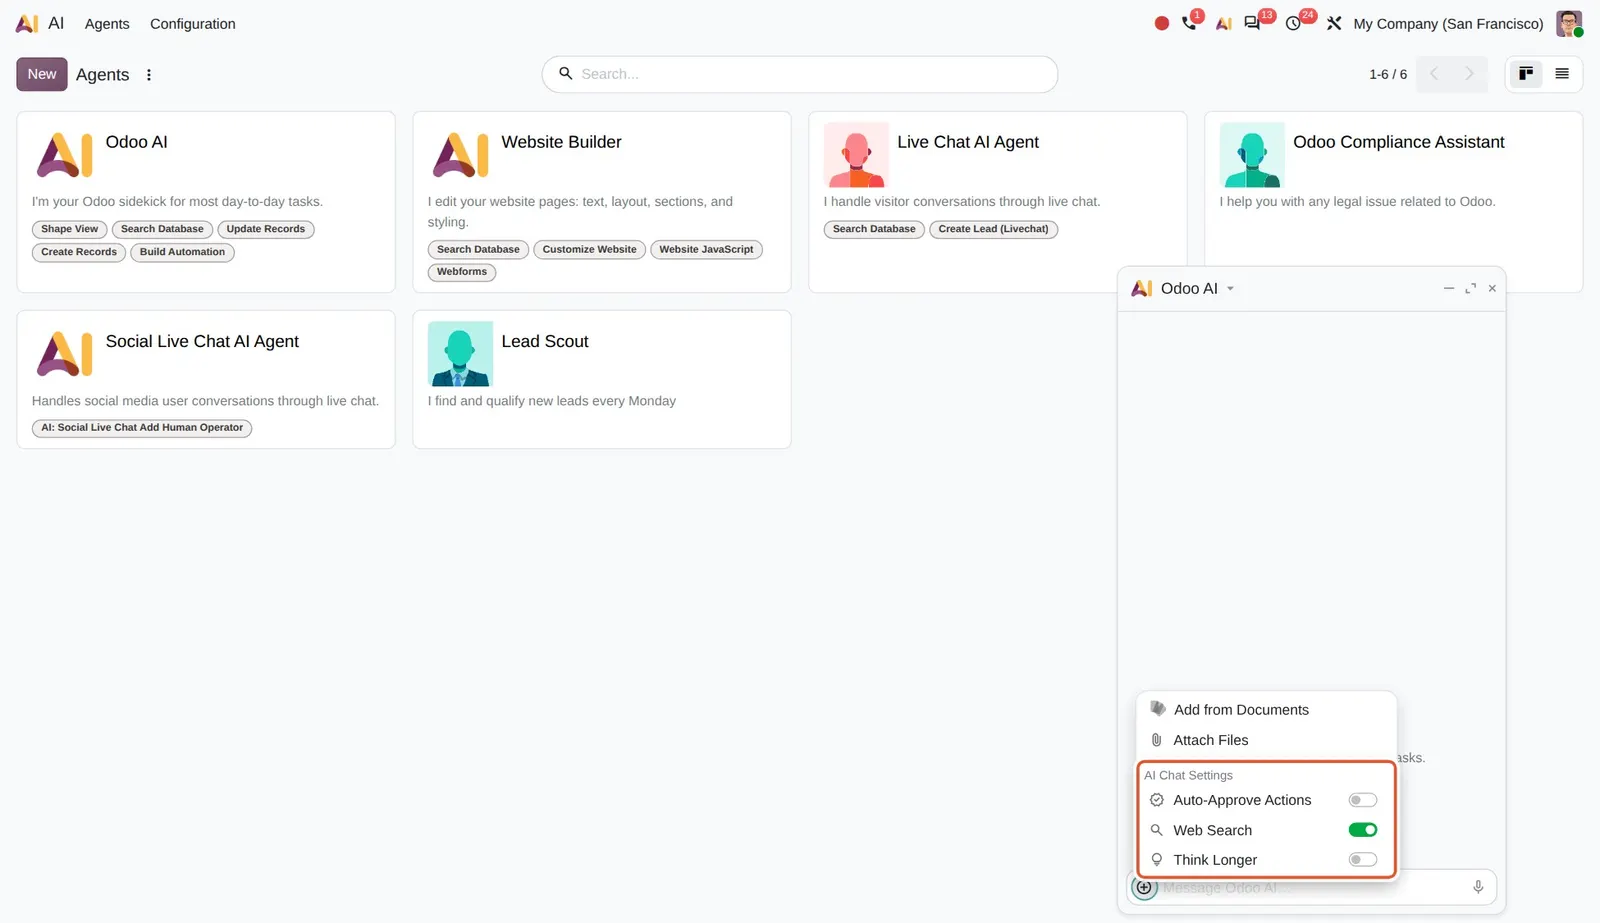Click the AI app logo in navbar

click(x=27, y=23)
